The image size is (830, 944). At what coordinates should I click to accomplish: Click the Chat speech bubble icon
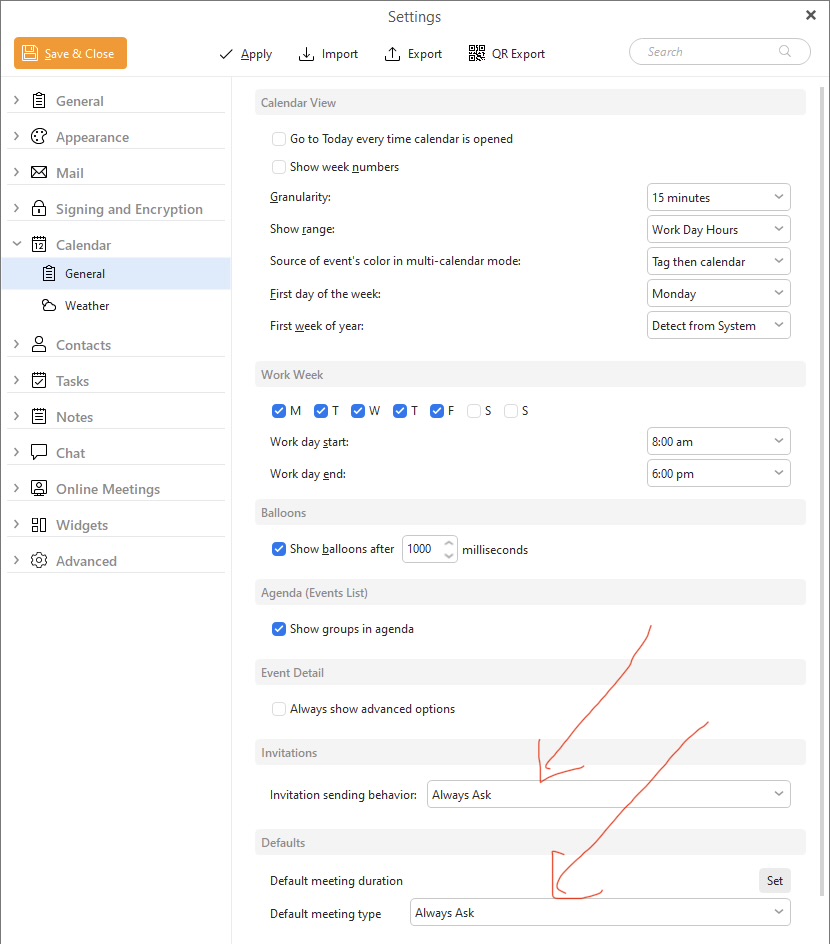39,453
